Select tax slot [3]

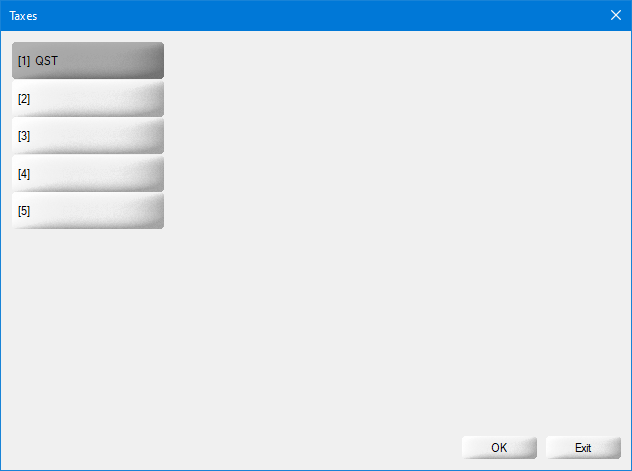[x=88, y=136]
